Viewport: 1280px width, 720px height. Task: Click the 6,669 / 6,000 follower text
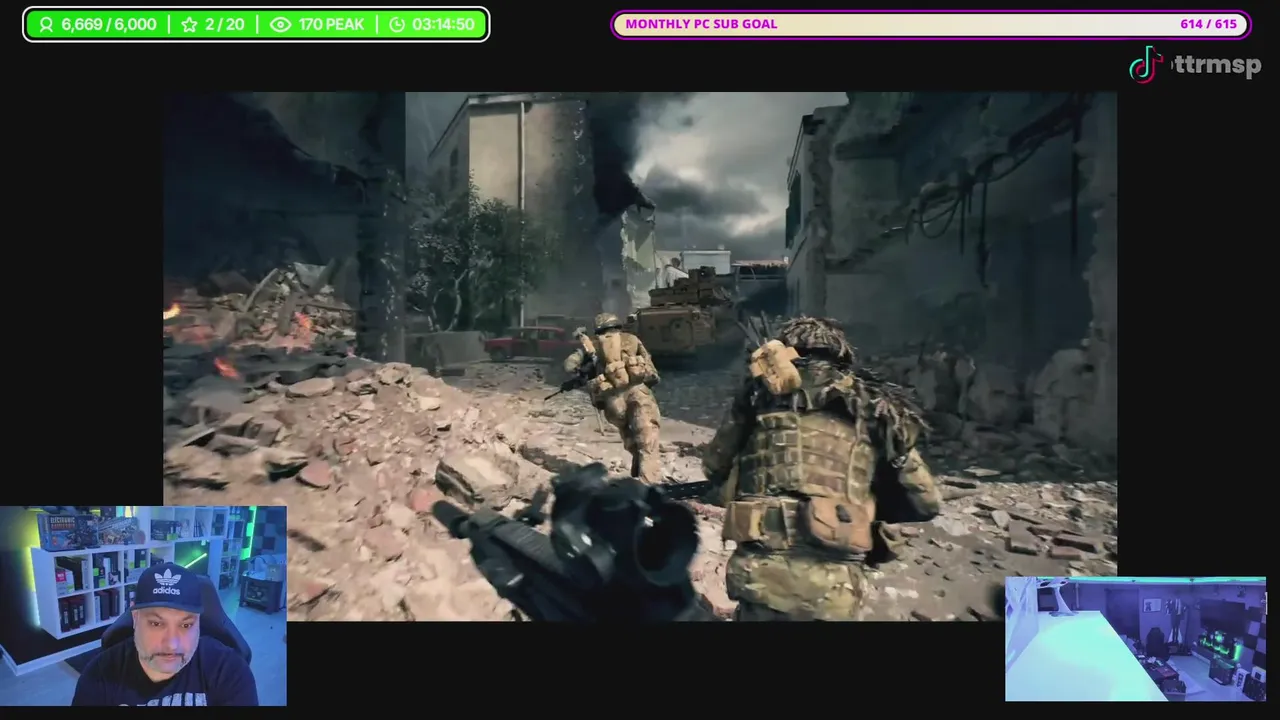[108, 25]
